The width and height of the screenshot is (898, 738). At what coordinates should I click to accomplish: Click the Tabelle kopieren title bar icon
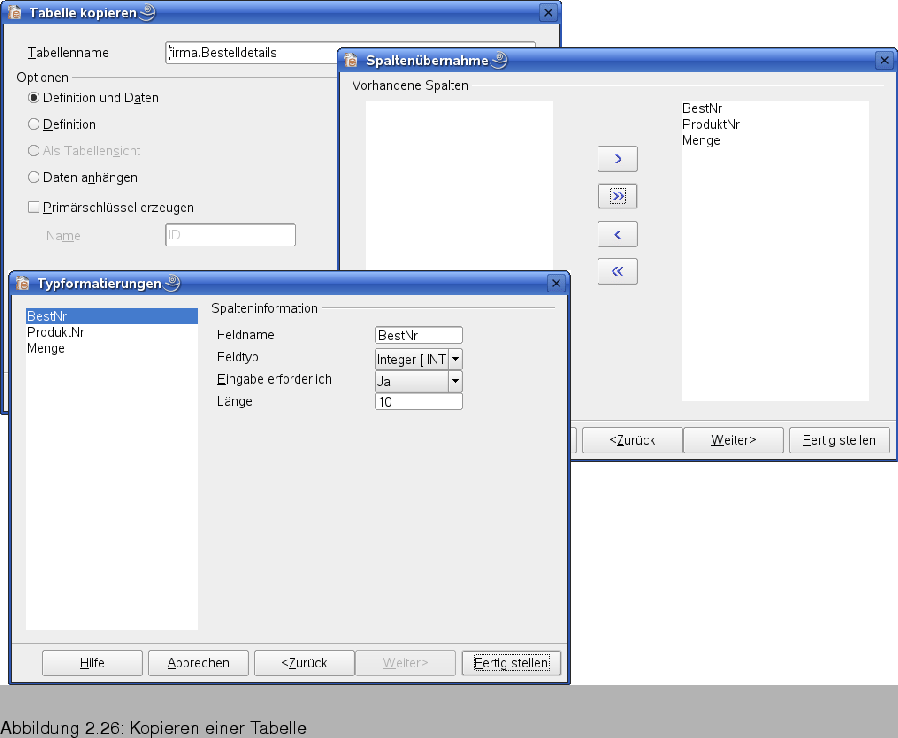tap(16, 12)
